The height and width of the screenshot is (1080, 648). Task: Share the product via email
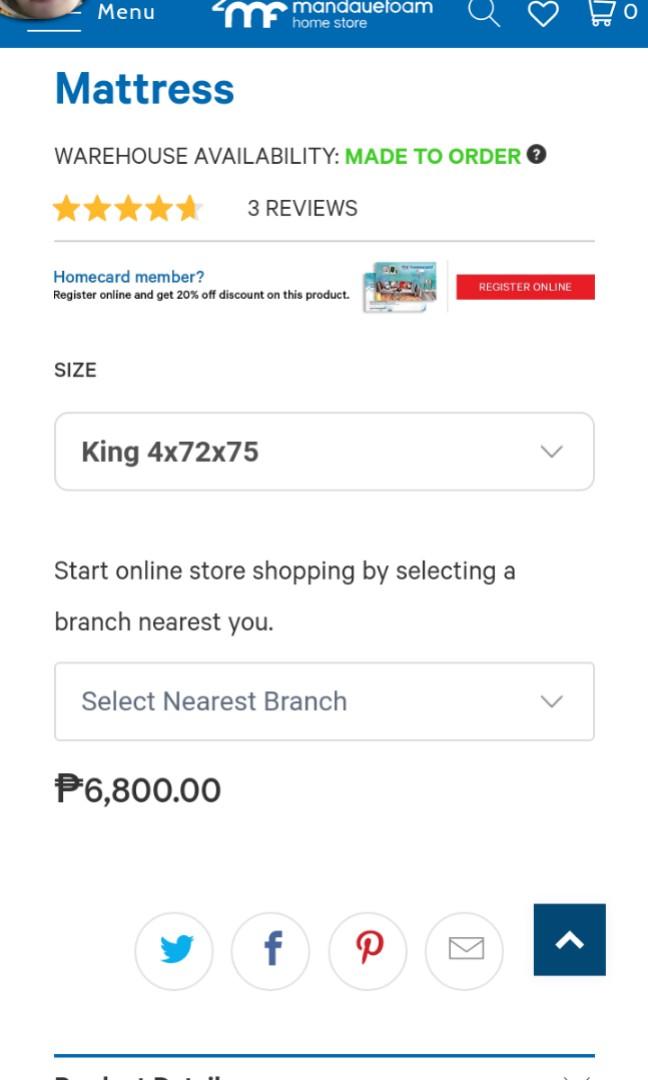click(464, 951)
